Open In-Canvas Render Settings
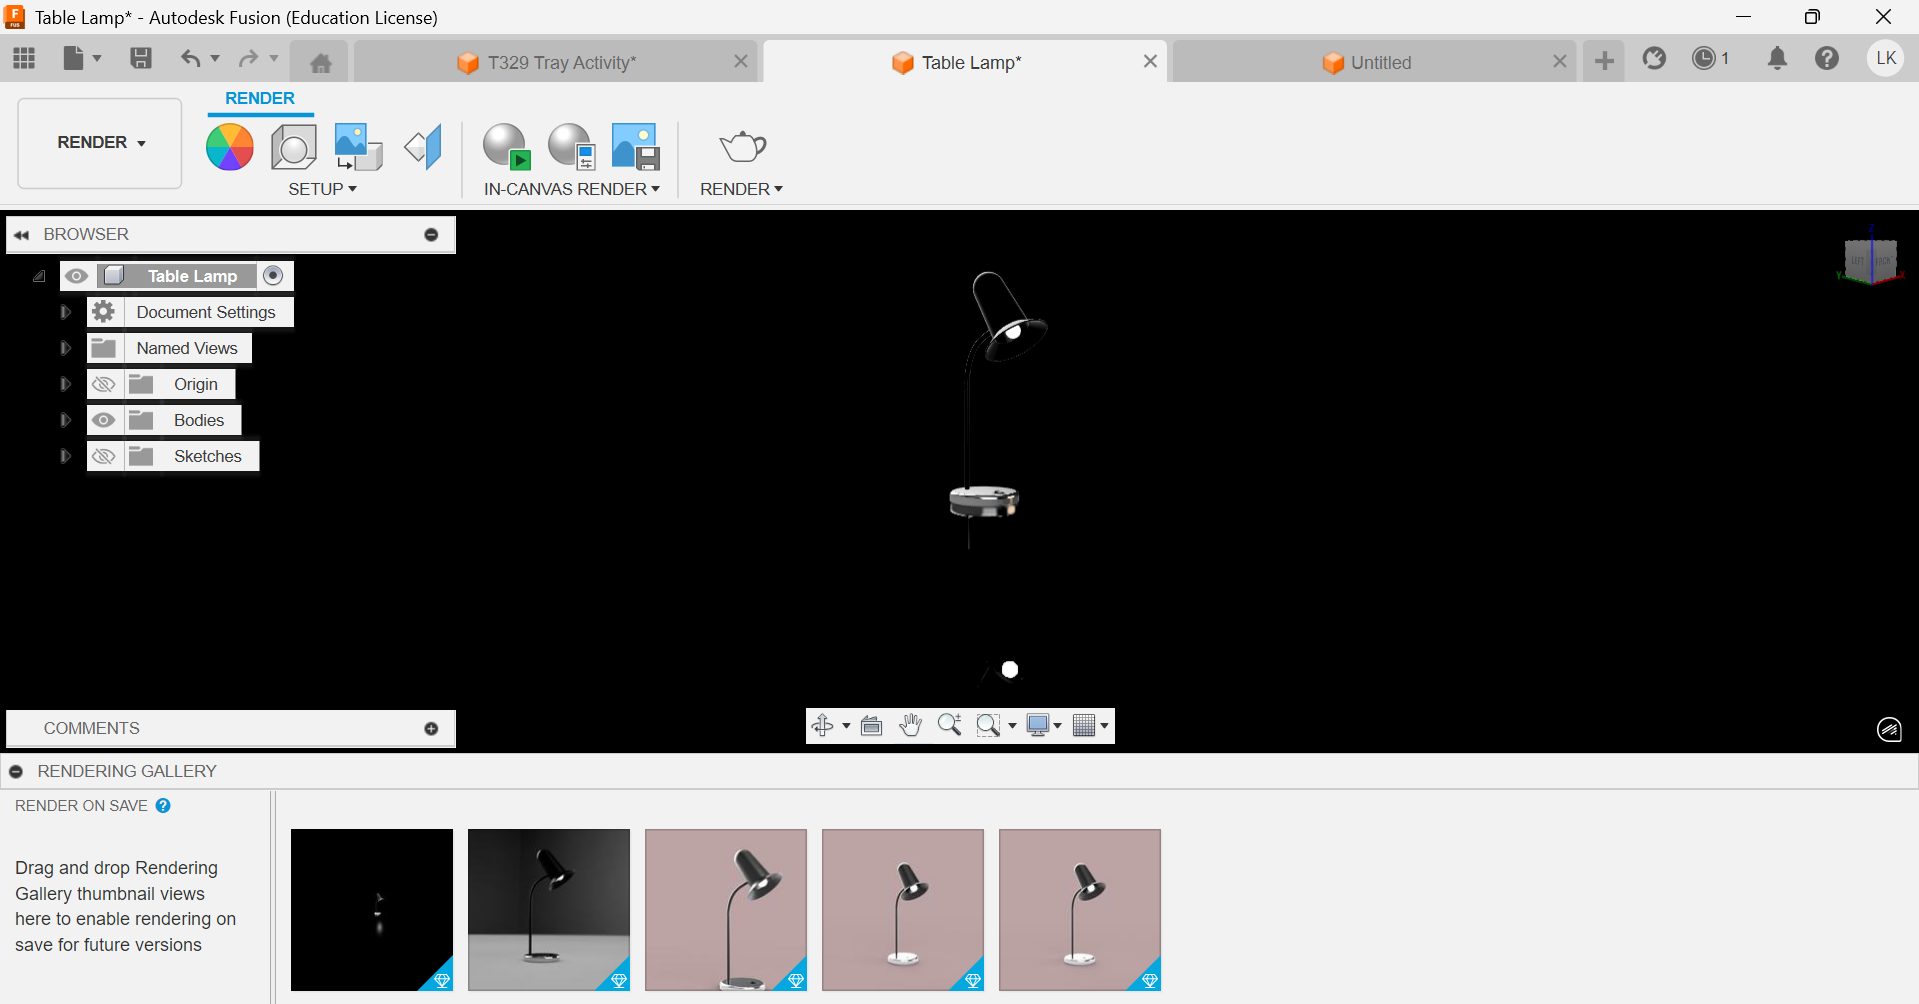 [571, 147]
